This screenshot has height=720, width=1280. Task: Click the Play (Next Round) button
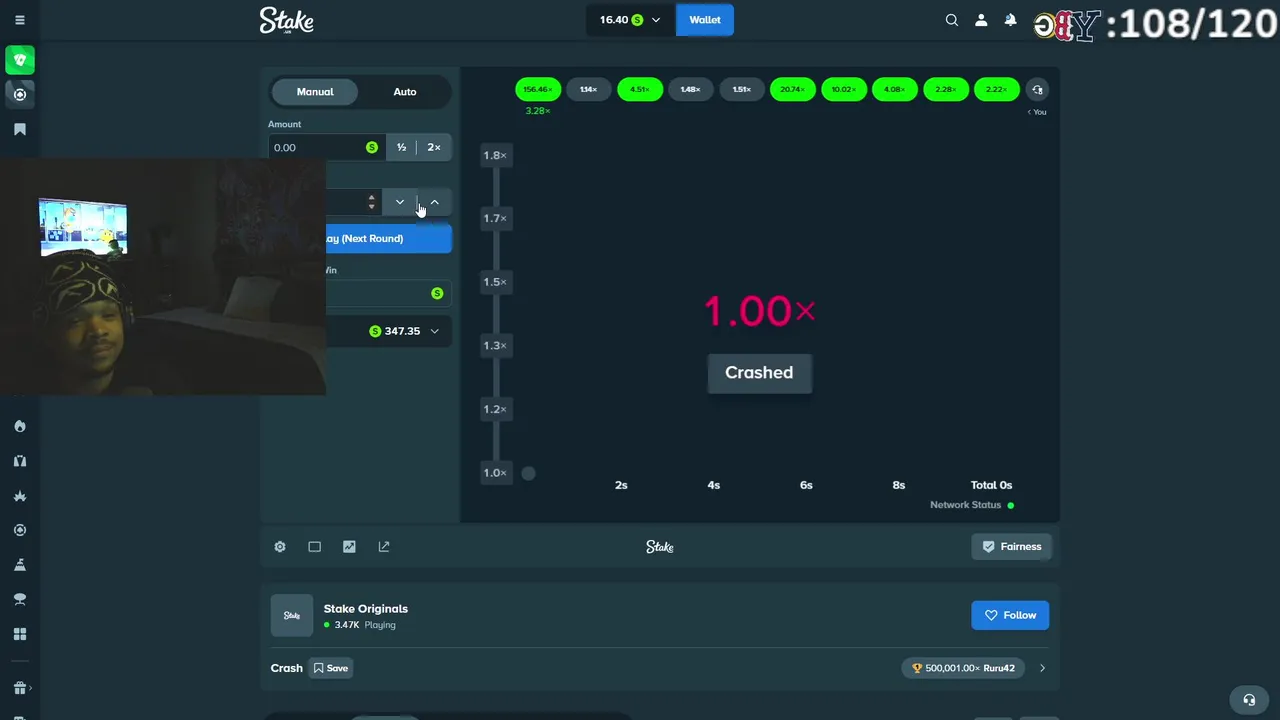389,239
